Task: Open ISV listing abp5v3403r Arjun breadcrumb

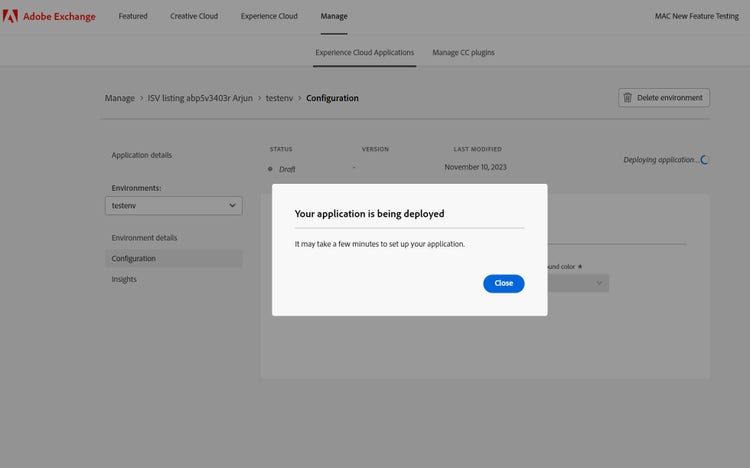Action: [200, 98]
